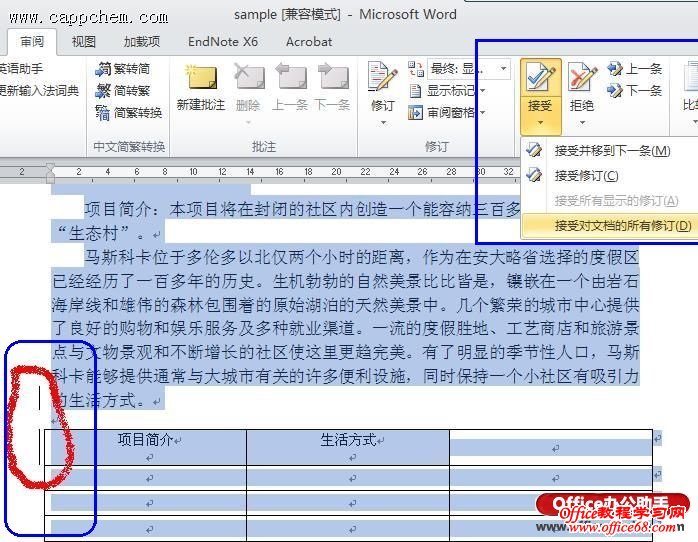This screenshot has height=542, width=698.
Task: Click 更新输入法词典 button
Action: (x=39, y=91)
